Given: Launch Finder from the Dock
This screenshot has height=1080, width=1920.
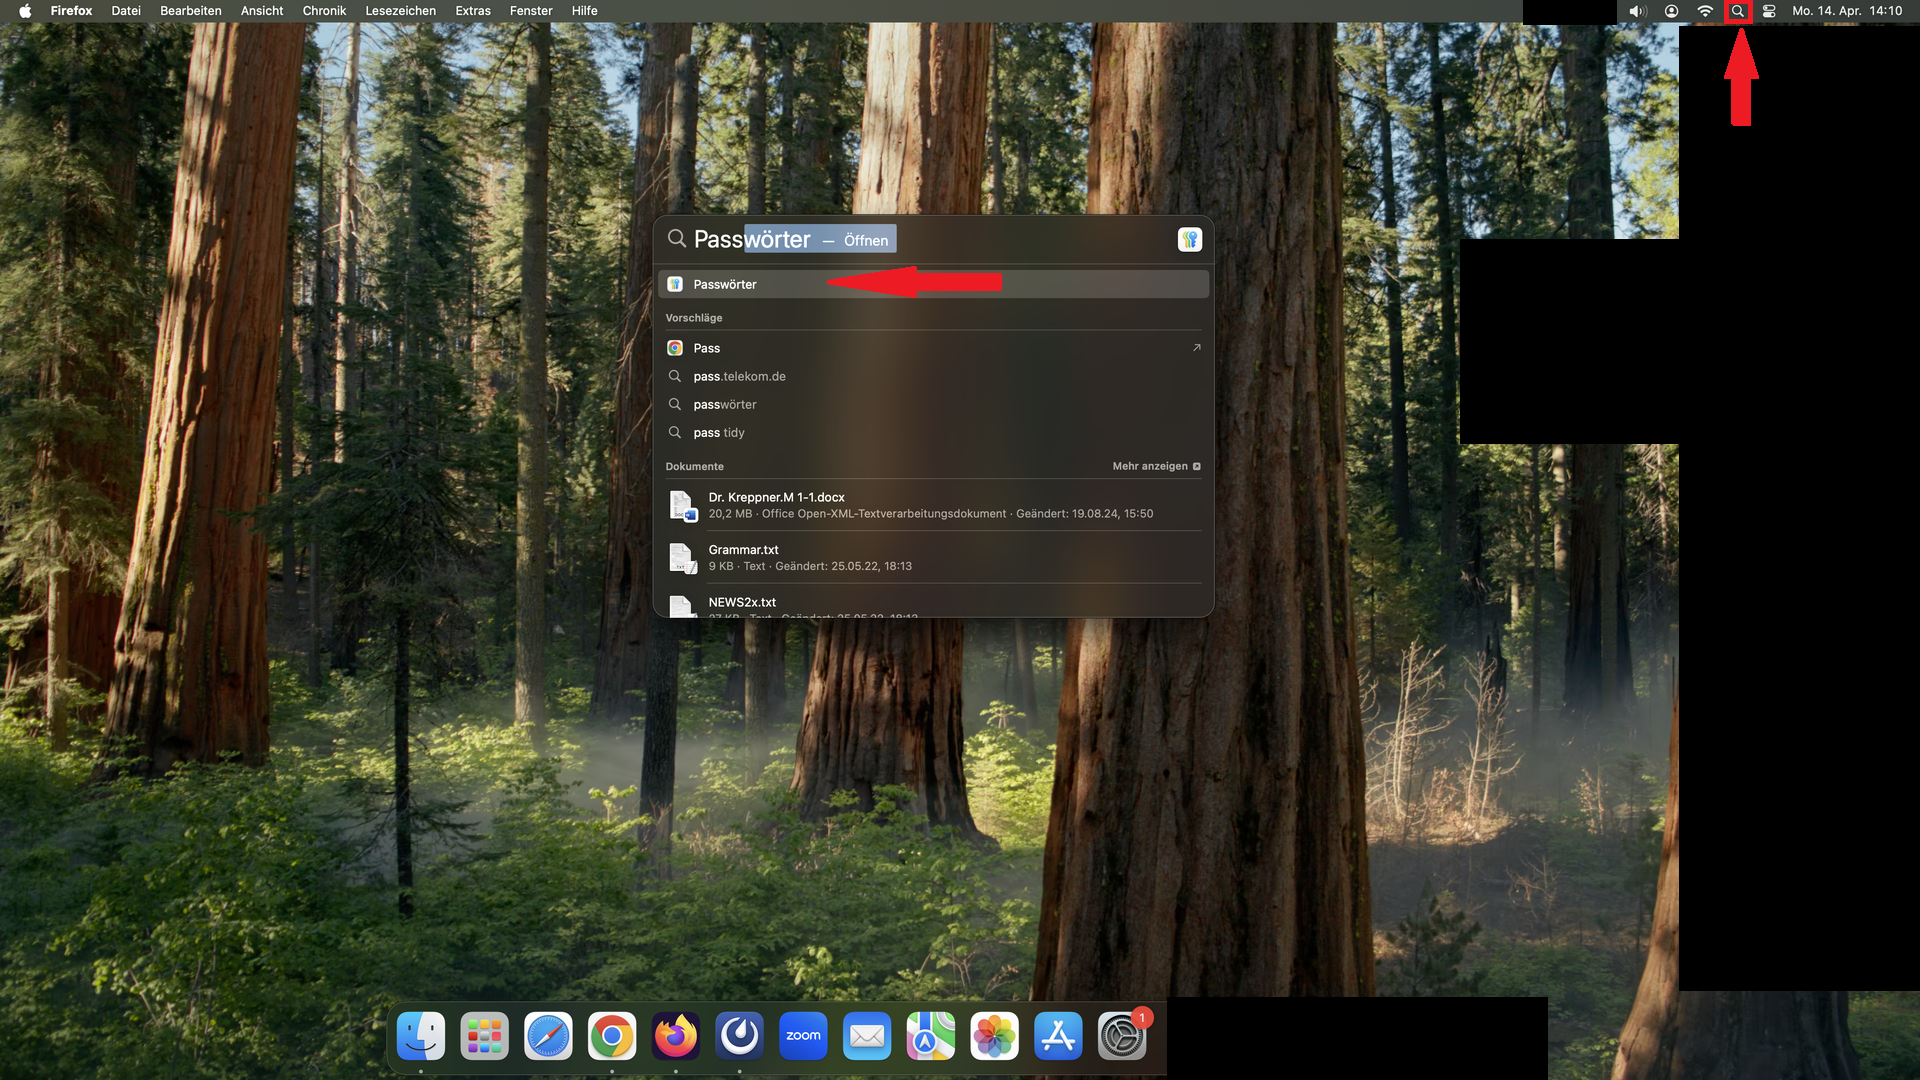Looking at the screenshot, I should pyautogui.click(x=421, y=1036).
